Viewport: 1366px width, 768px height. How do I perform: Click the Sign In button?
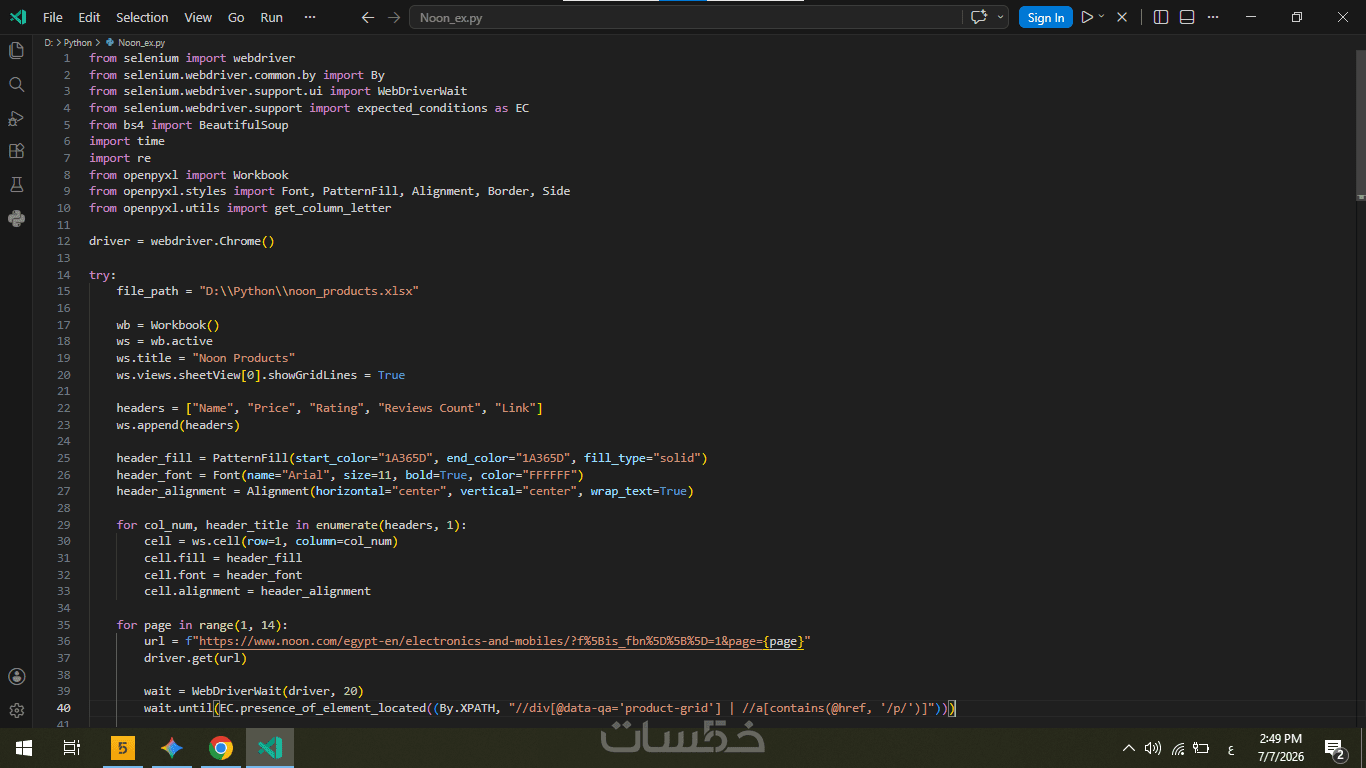point(1046,17)
